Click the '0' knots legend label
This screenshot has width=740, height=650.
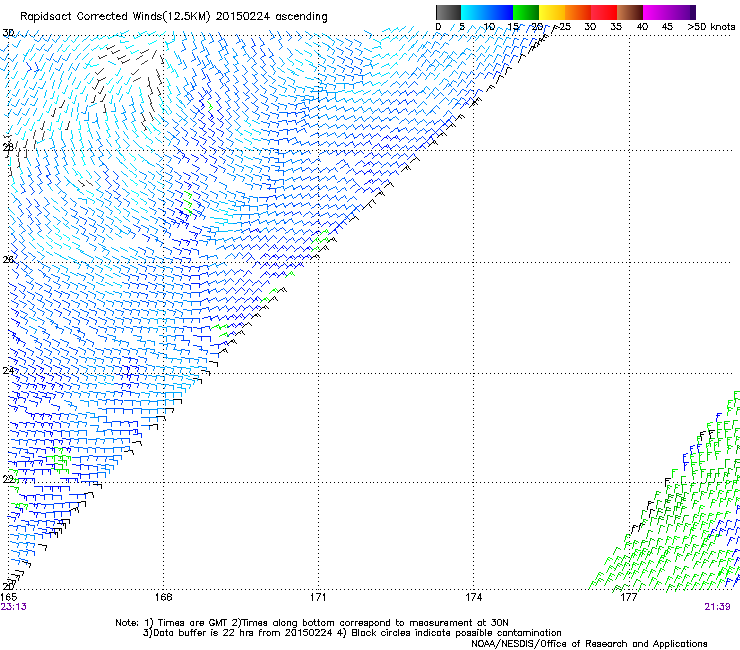438,27
